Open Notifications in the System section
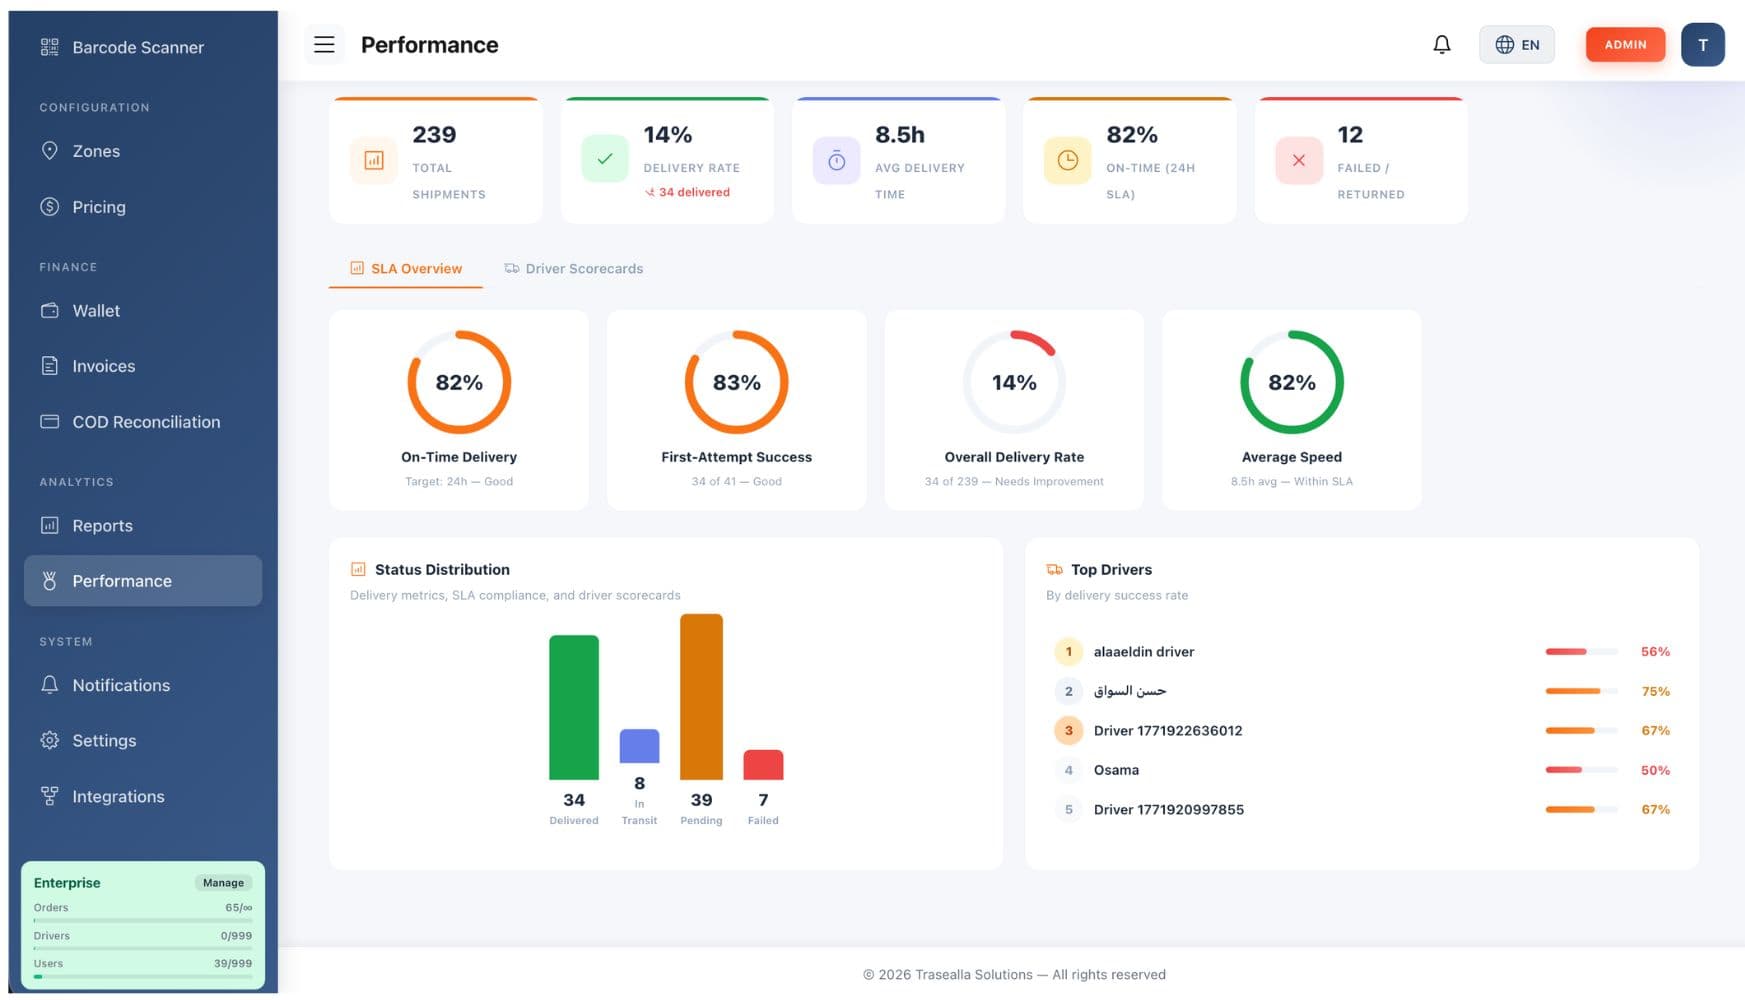Screen dimensions: 1745x1000 (120, 686)
